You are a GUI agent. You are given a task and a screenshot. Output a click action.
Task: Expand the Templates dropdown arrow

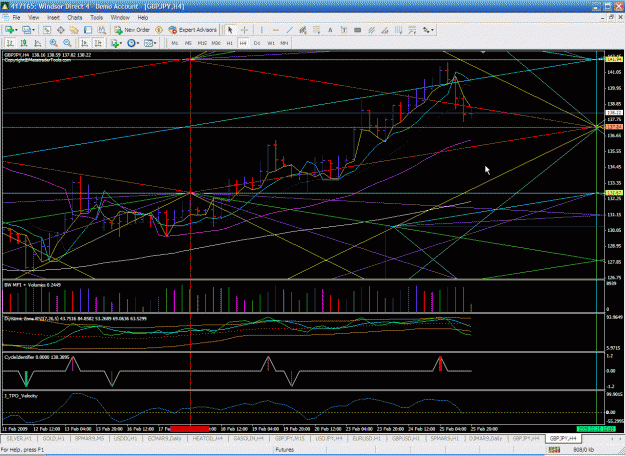155,43
